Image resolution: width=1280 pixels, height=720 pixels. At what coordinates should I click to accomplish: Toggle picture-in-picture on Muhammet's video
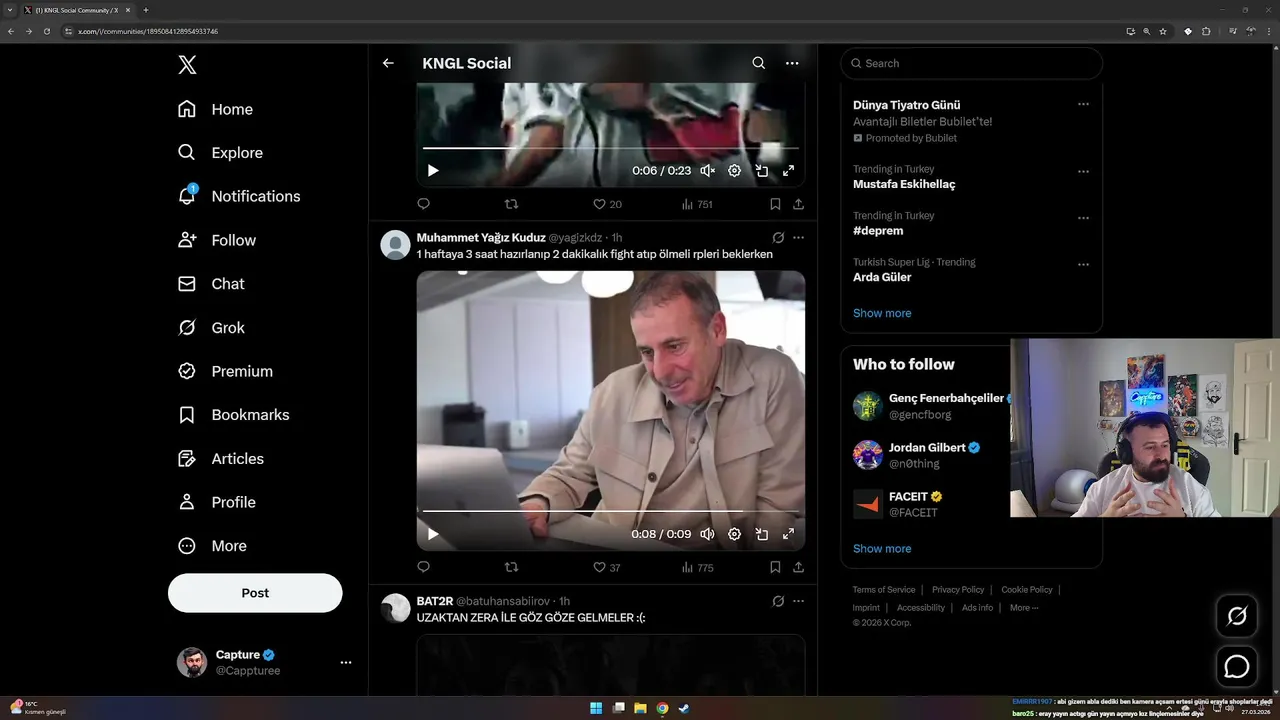761,534
